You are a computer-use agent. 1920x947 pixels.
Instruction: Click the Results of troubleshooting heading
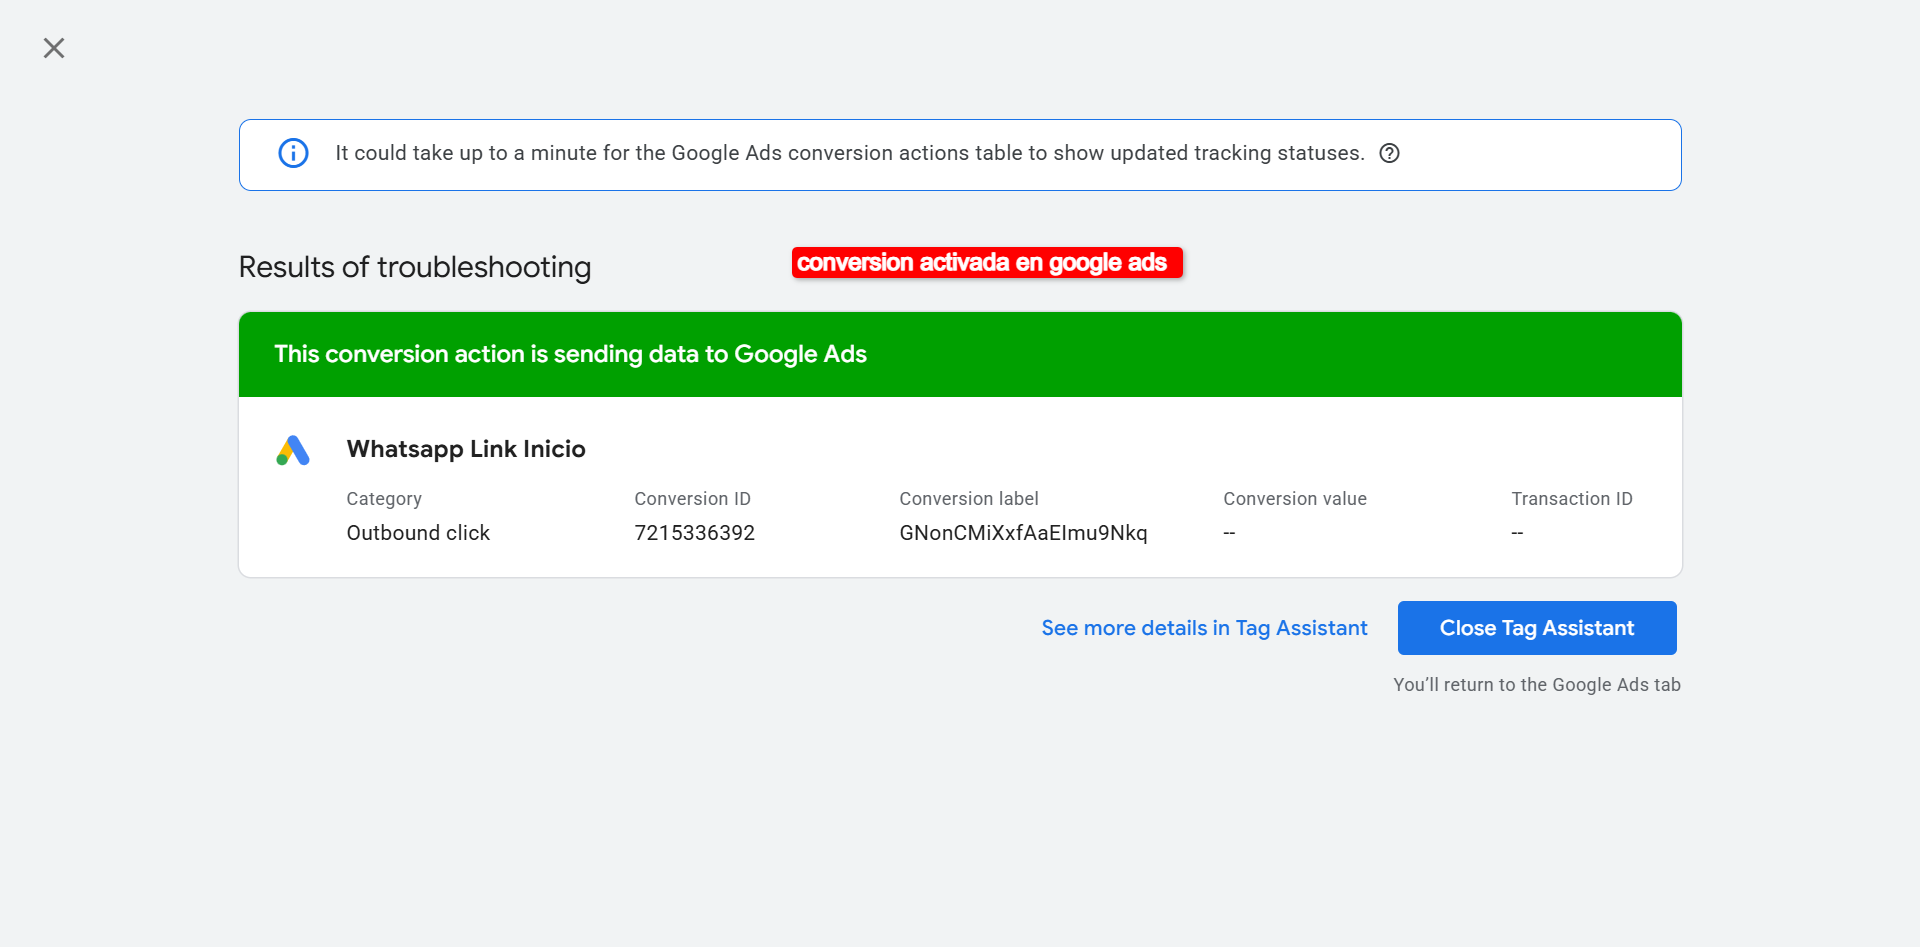415,267
